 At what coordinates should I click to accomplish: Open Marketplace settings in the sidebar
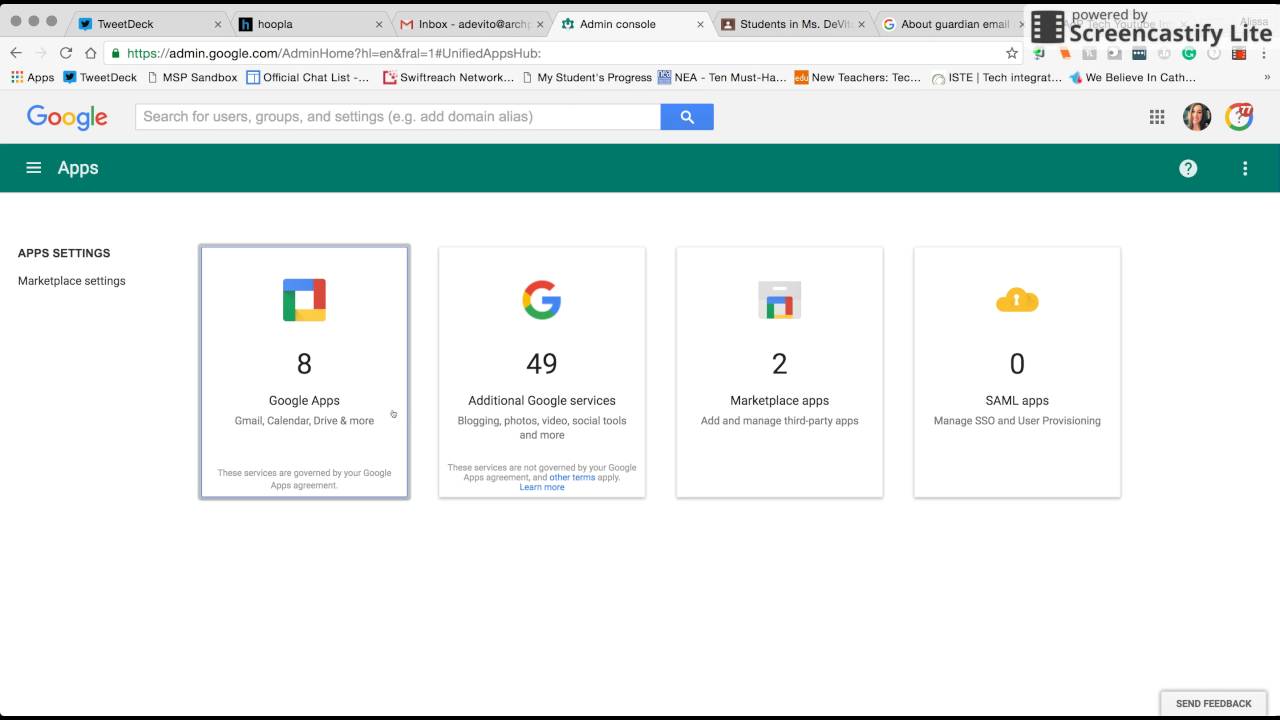pyautogui.click(x=72, y=281)
